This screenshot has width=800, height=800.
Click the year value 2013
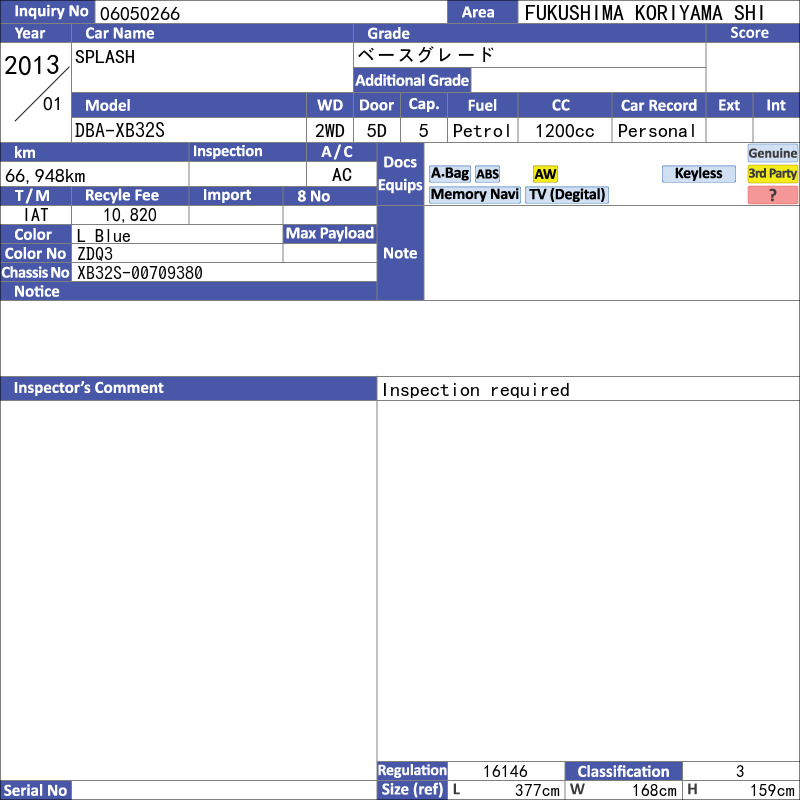pyautogui.click(x=32, y=65)
